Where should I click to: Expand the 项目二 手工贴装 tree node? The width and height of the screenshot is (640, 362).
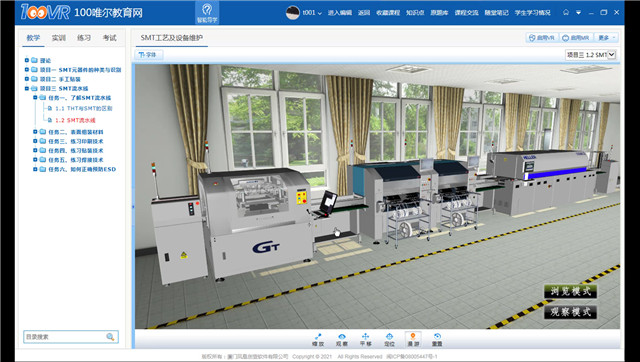[x=27, y=79]
